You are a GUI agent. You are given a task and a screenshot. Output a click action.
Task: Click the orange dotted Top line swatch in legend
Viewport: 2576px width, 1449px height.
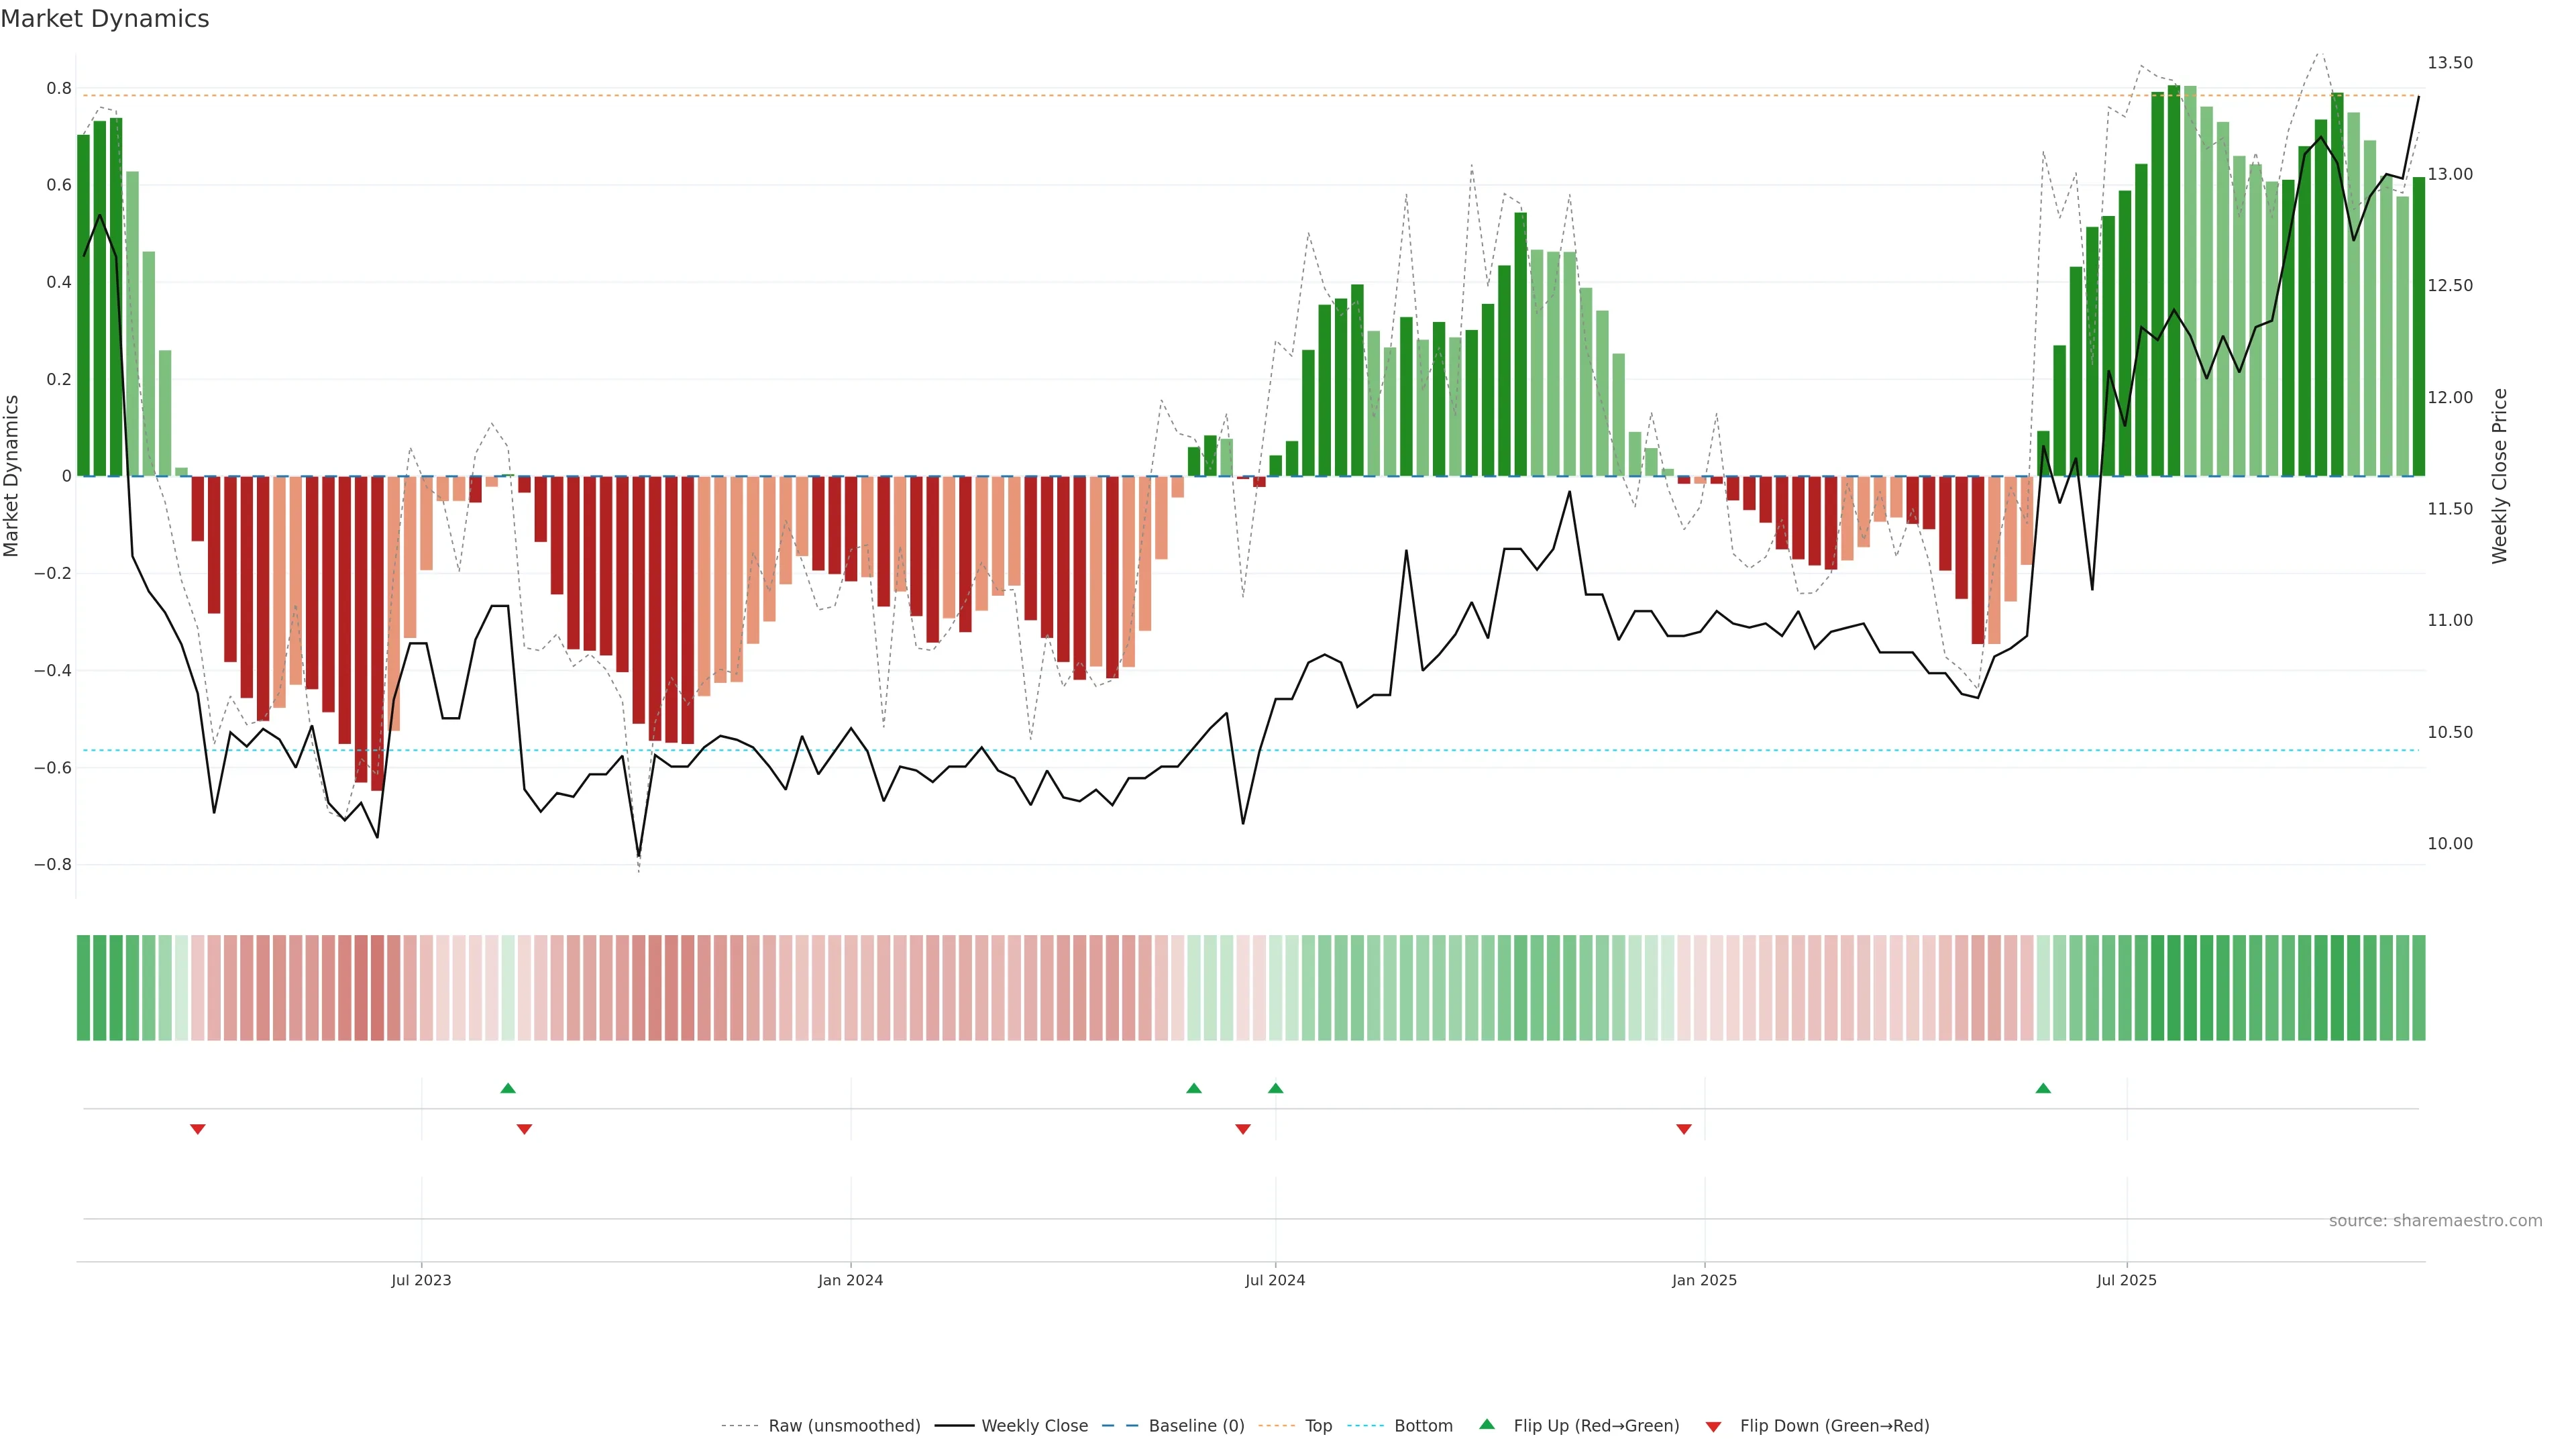(1276, 1426)
